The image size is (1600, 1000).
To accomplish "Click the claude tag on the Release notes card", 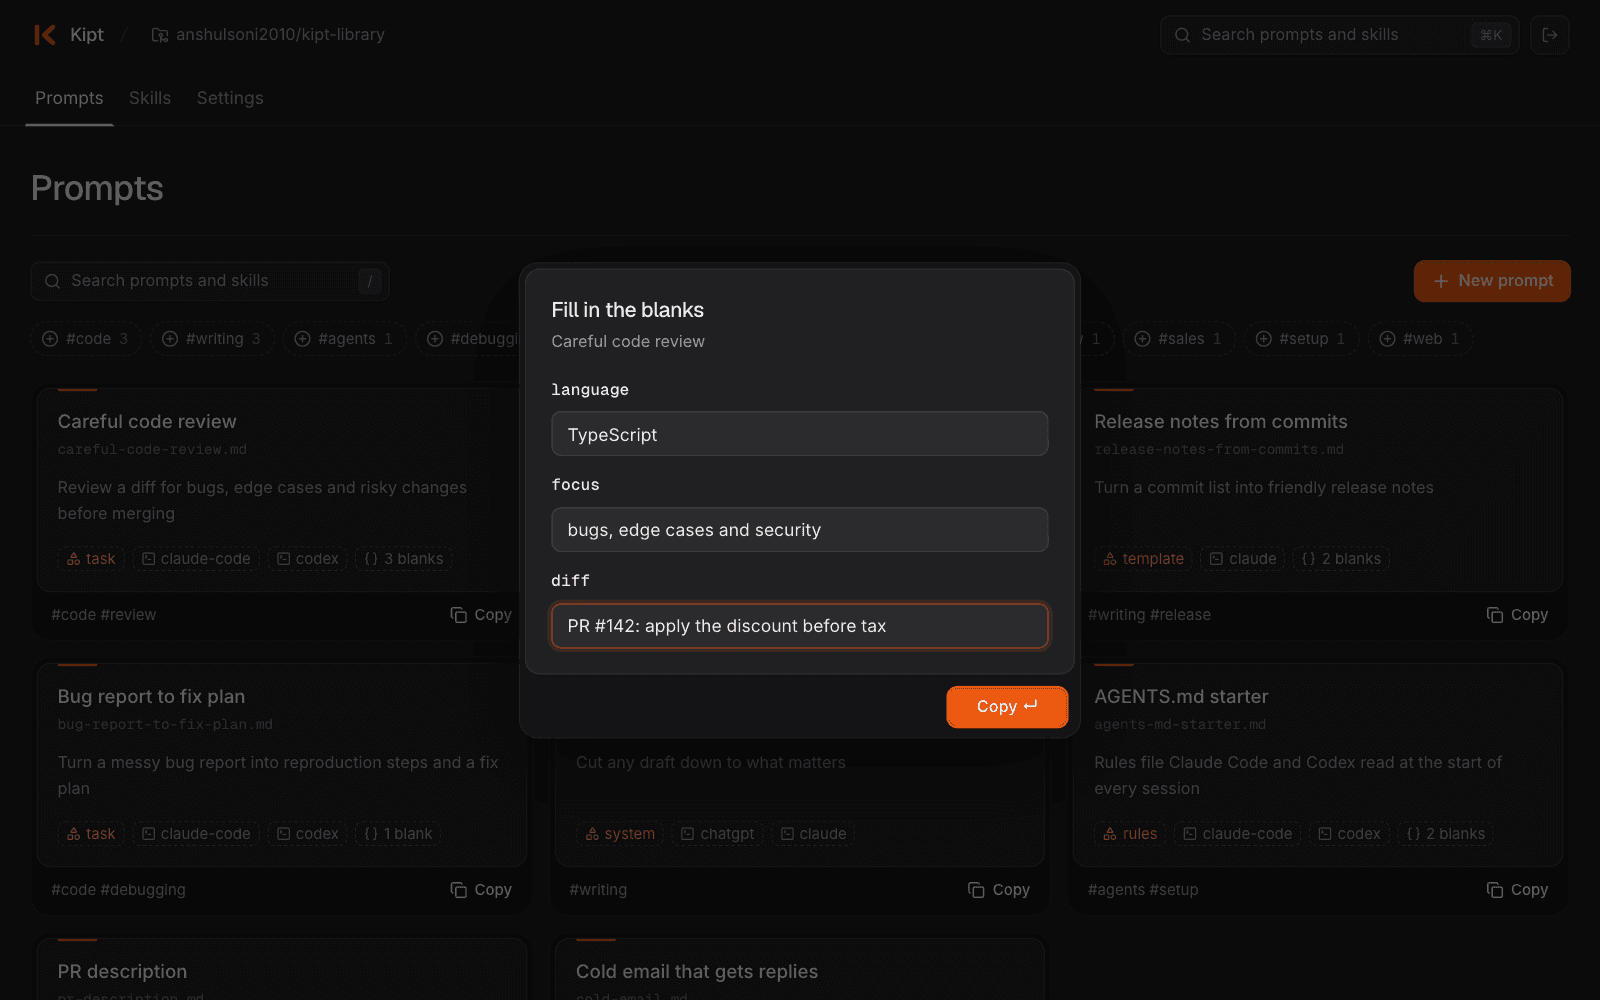I will click(1243, 559).
